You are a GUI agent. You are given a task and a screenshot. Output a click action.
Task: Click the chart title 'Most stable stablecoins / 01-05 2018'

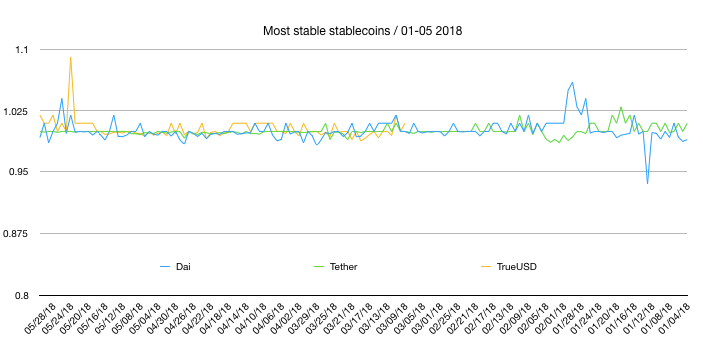click(362, 31)
